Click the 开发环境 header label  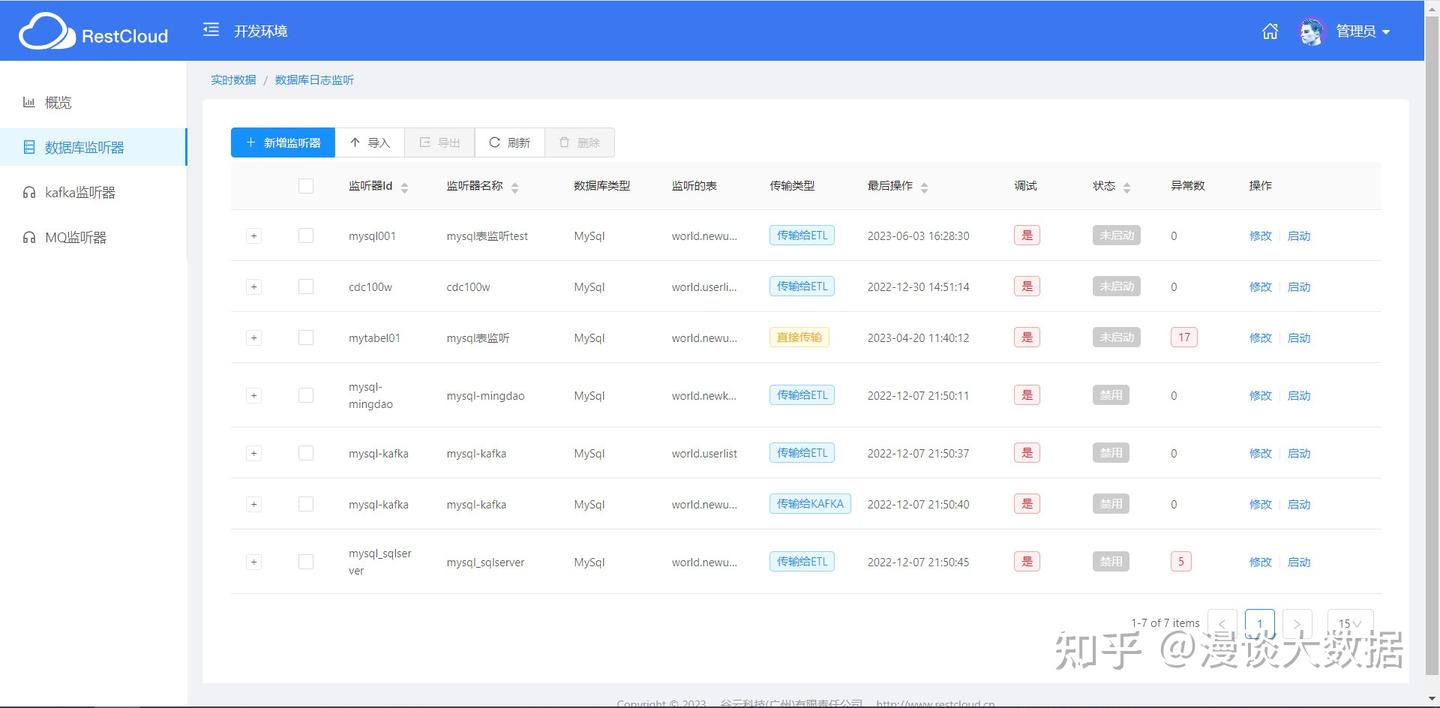[x=260, y=31]
